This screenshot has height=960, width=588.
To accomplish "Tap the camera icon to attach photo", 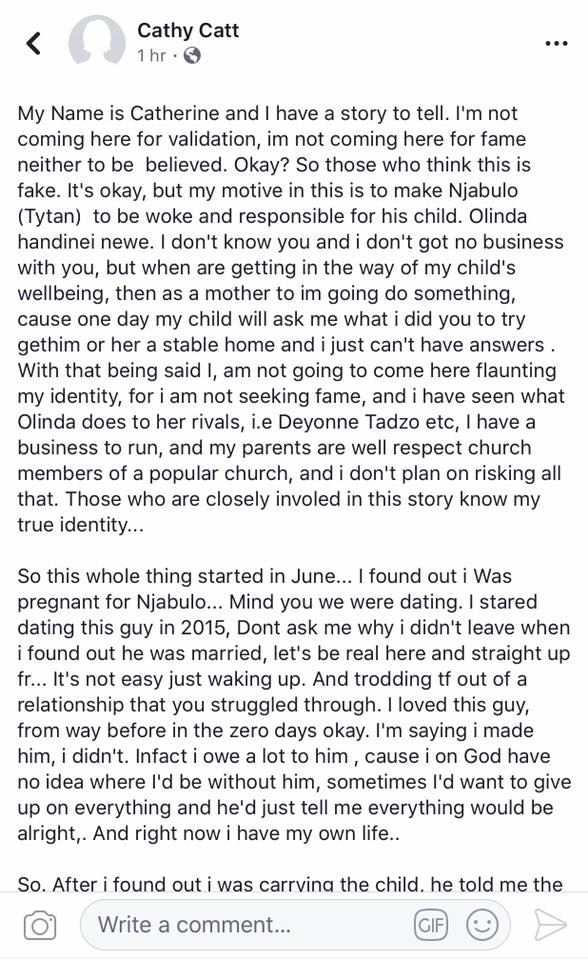I will [x=40, y=925].
